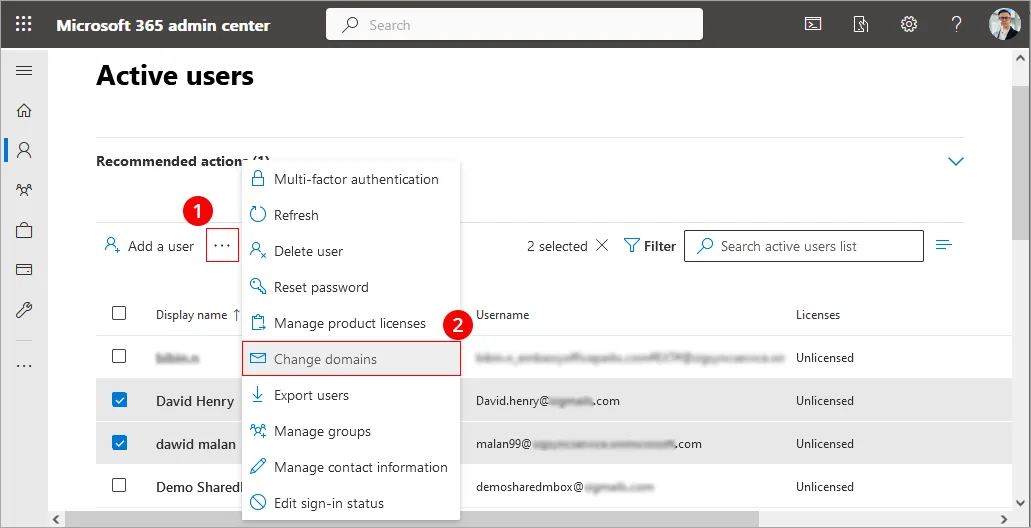Open the account profile picture
The image size is (1031, 528).
coord(1005,24)
